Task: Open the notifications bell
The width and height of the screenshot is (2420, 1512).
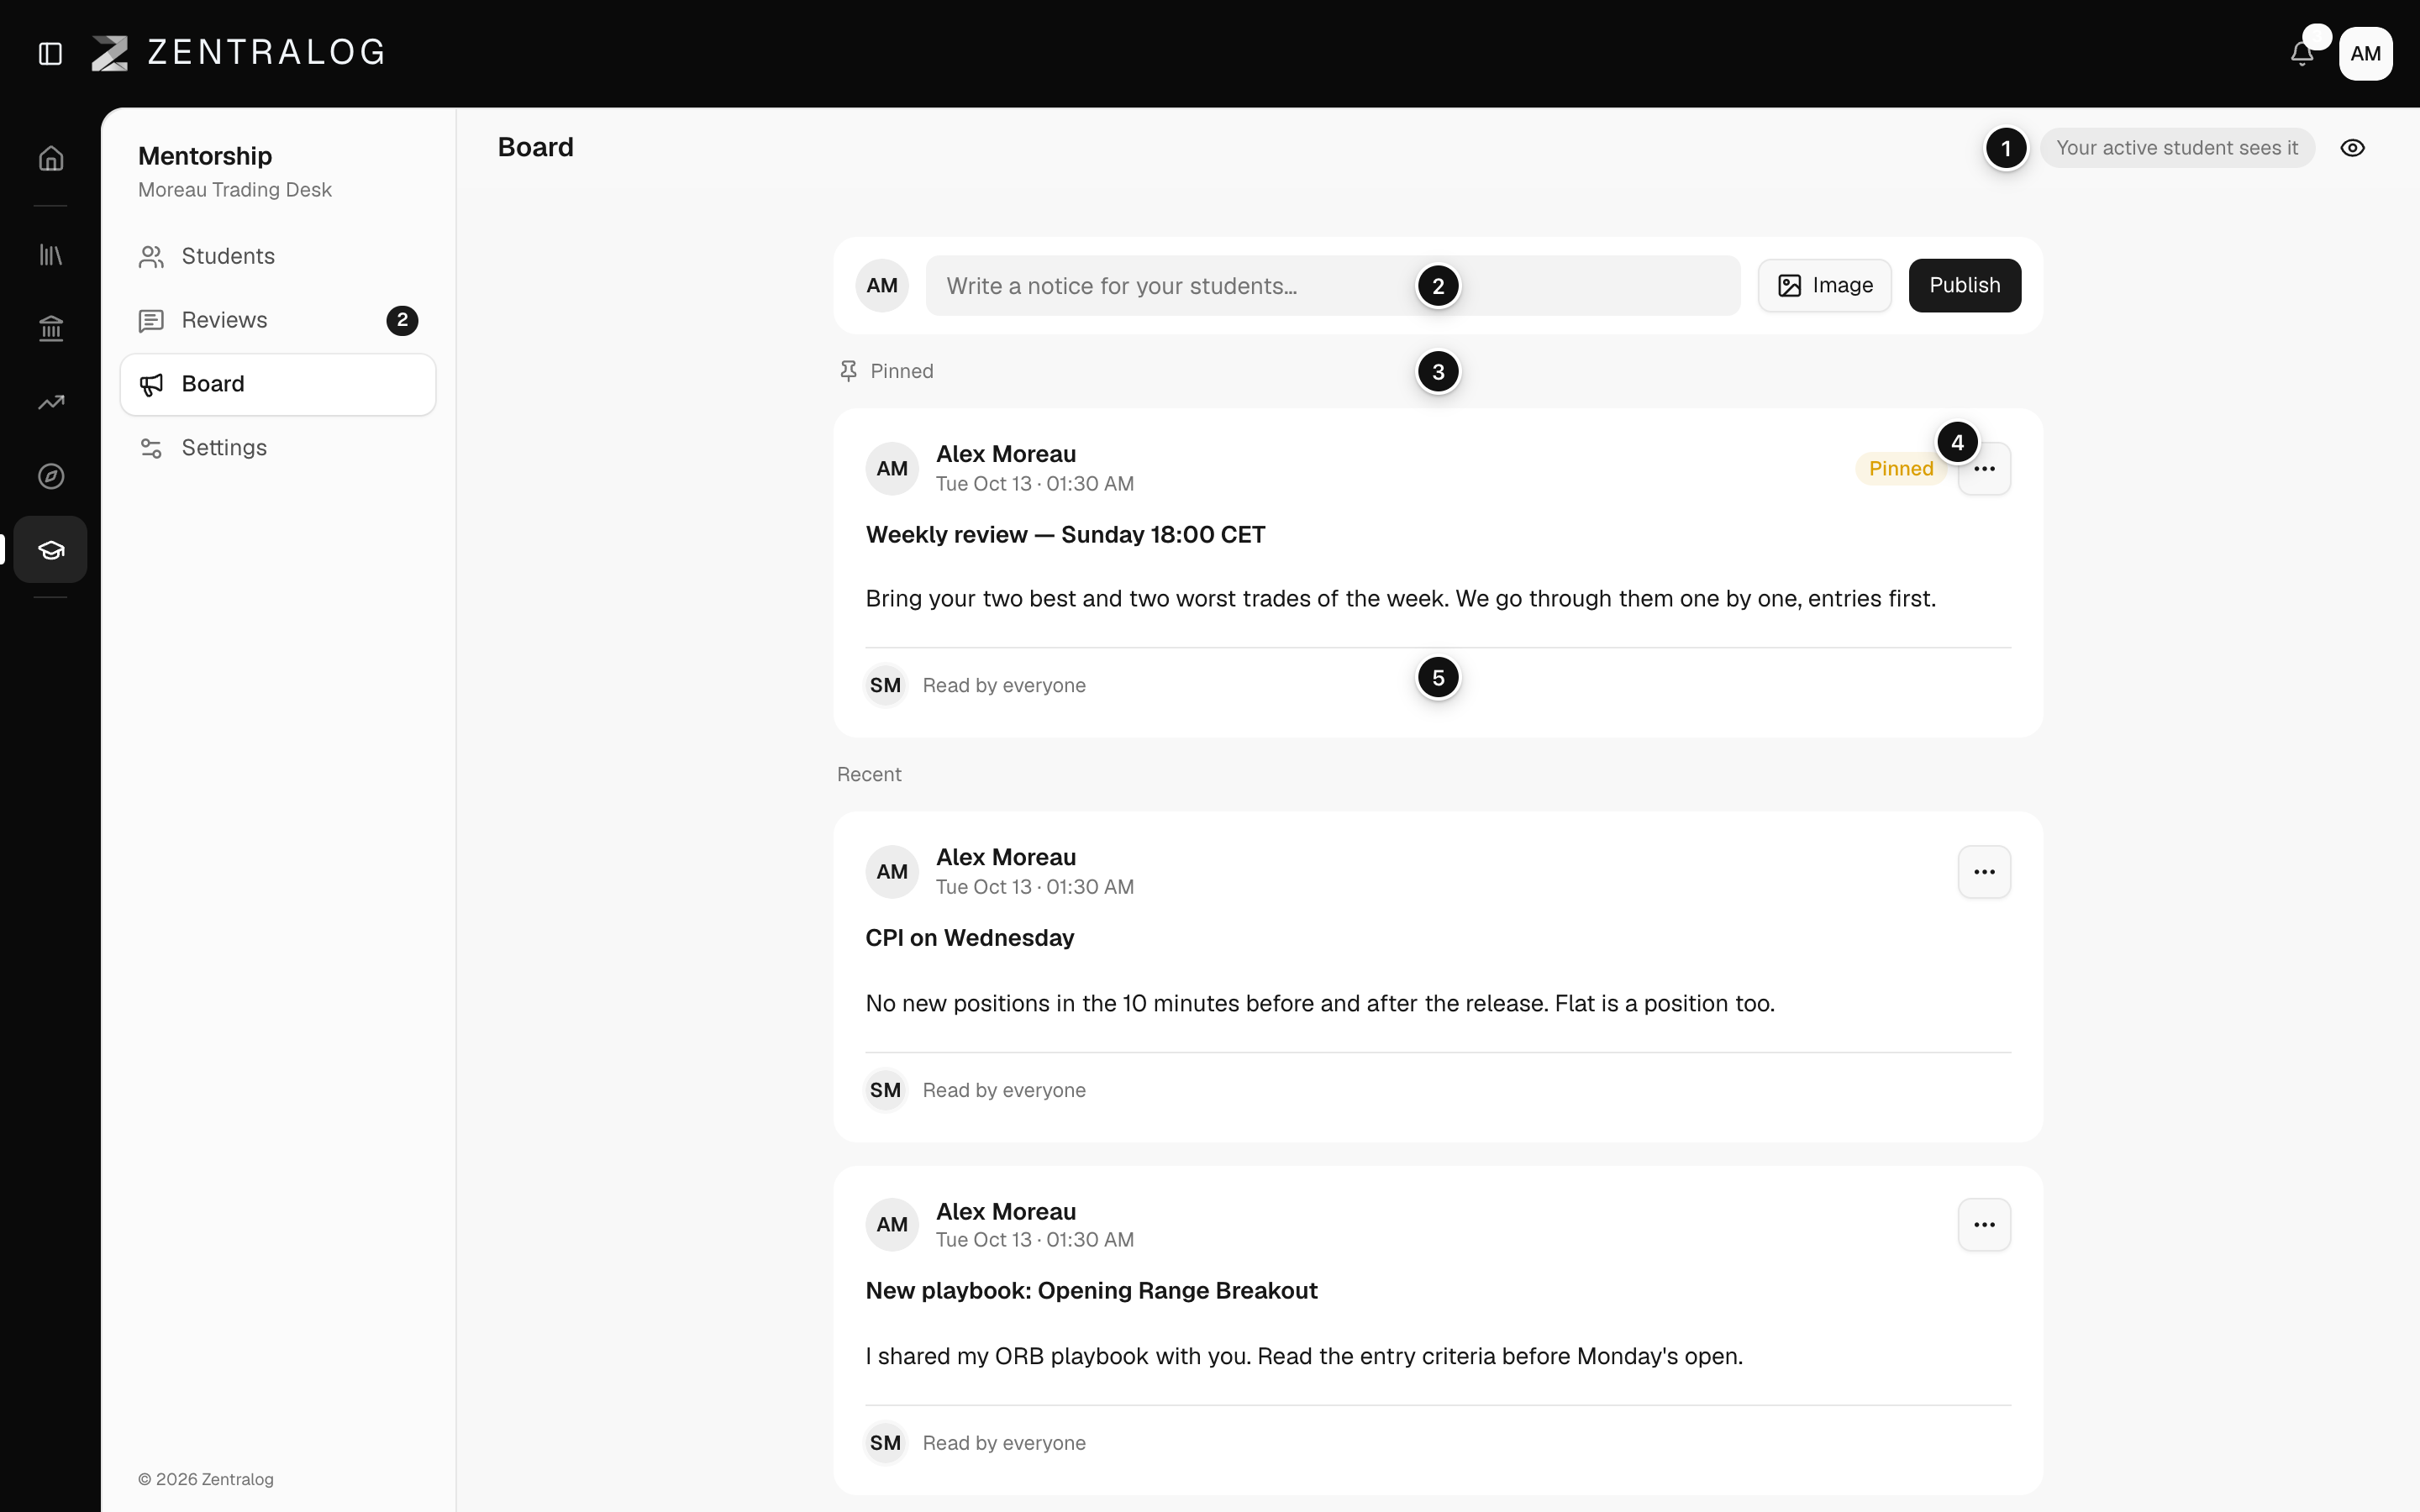Action: click(2302, 54)
